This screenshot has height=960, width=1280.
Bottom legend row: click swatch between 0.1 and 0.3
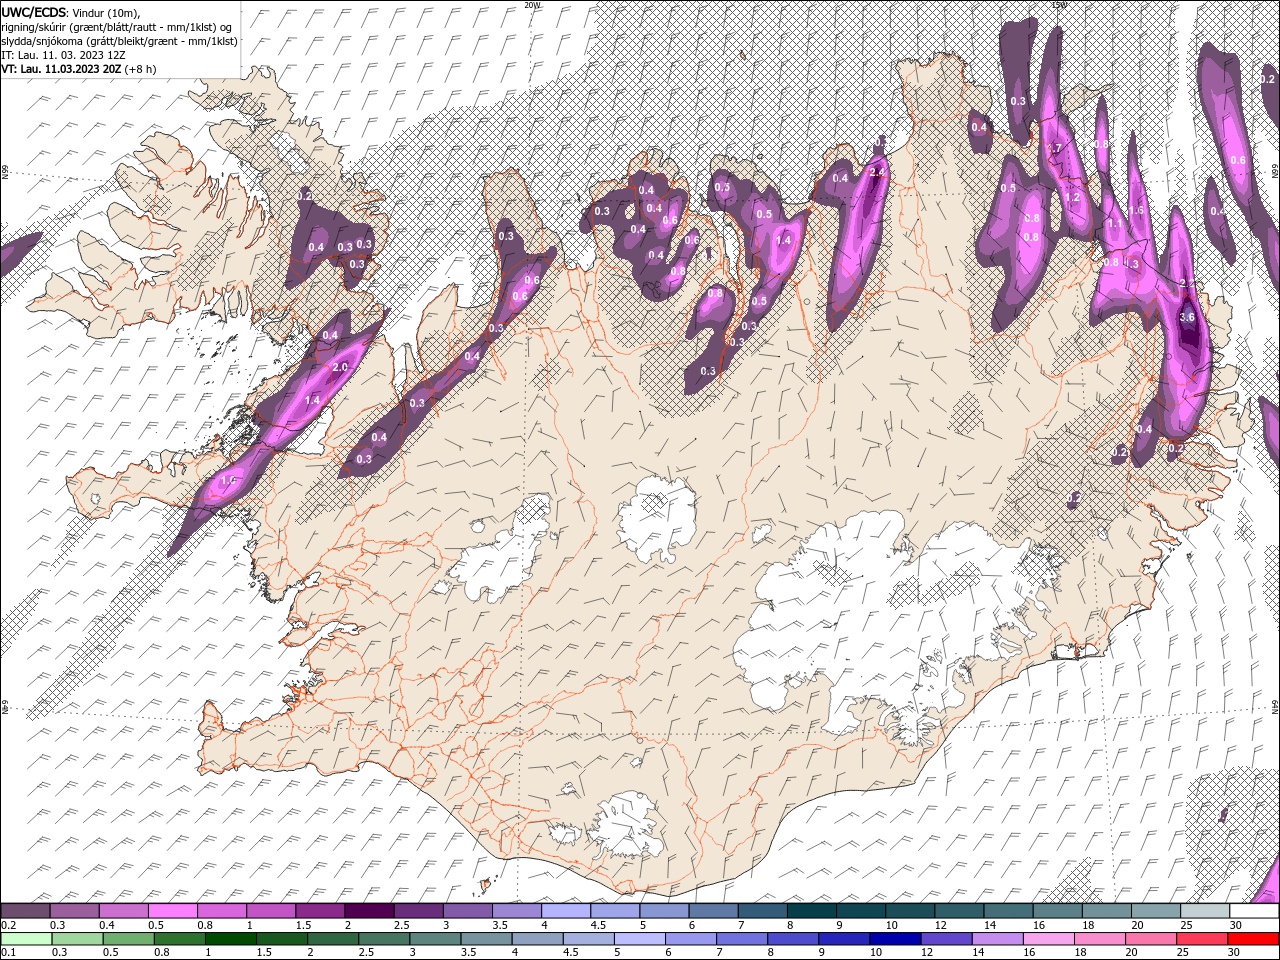(26, 939)
